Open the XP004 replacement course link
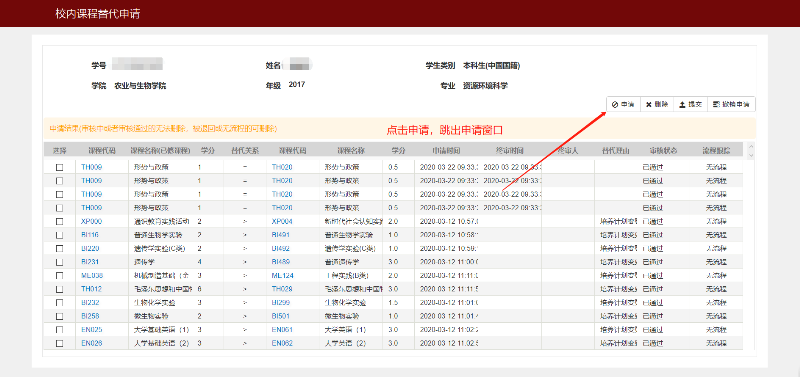800x377 pixels. tap(282, 221)
